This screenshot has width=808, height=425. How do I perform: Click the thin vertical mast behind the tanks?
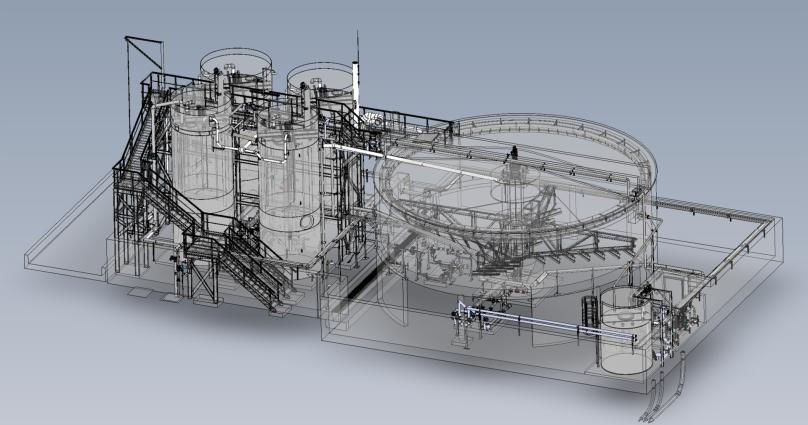(356, 60)
